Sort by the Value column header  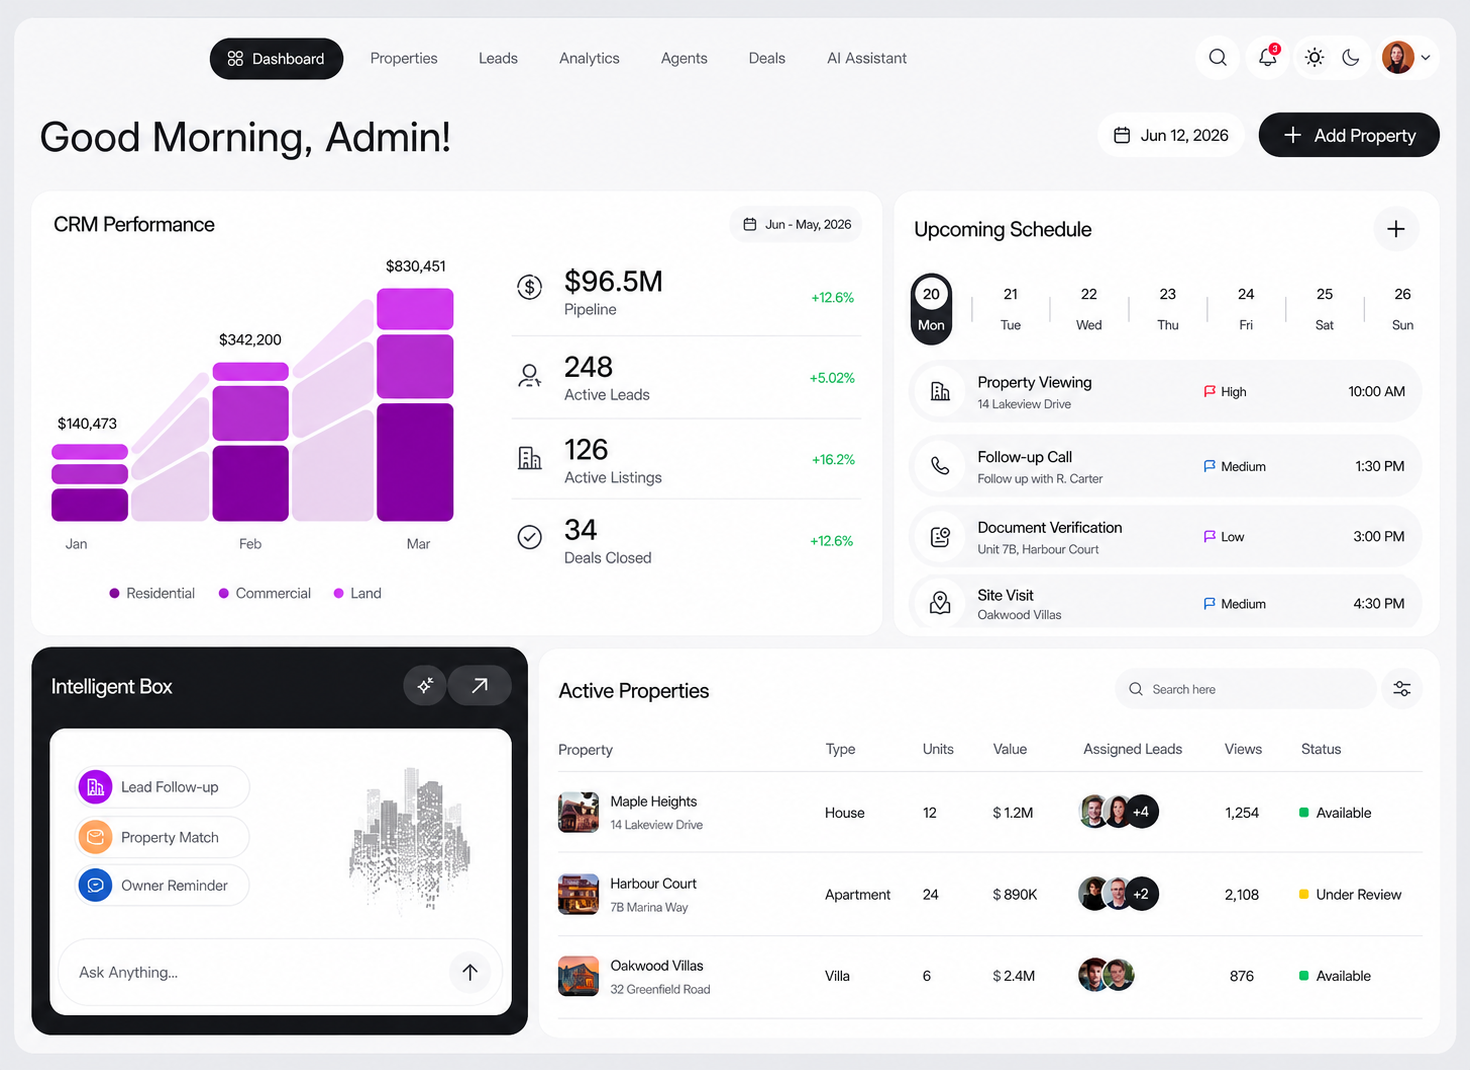tap(1010, 749)
